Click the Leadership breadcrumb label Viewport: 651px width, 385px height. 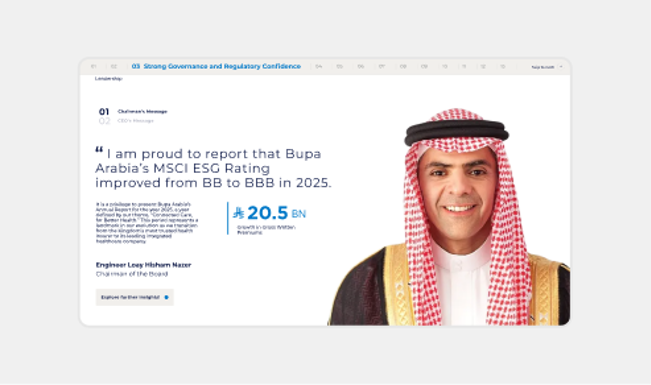tap(108, 78)
